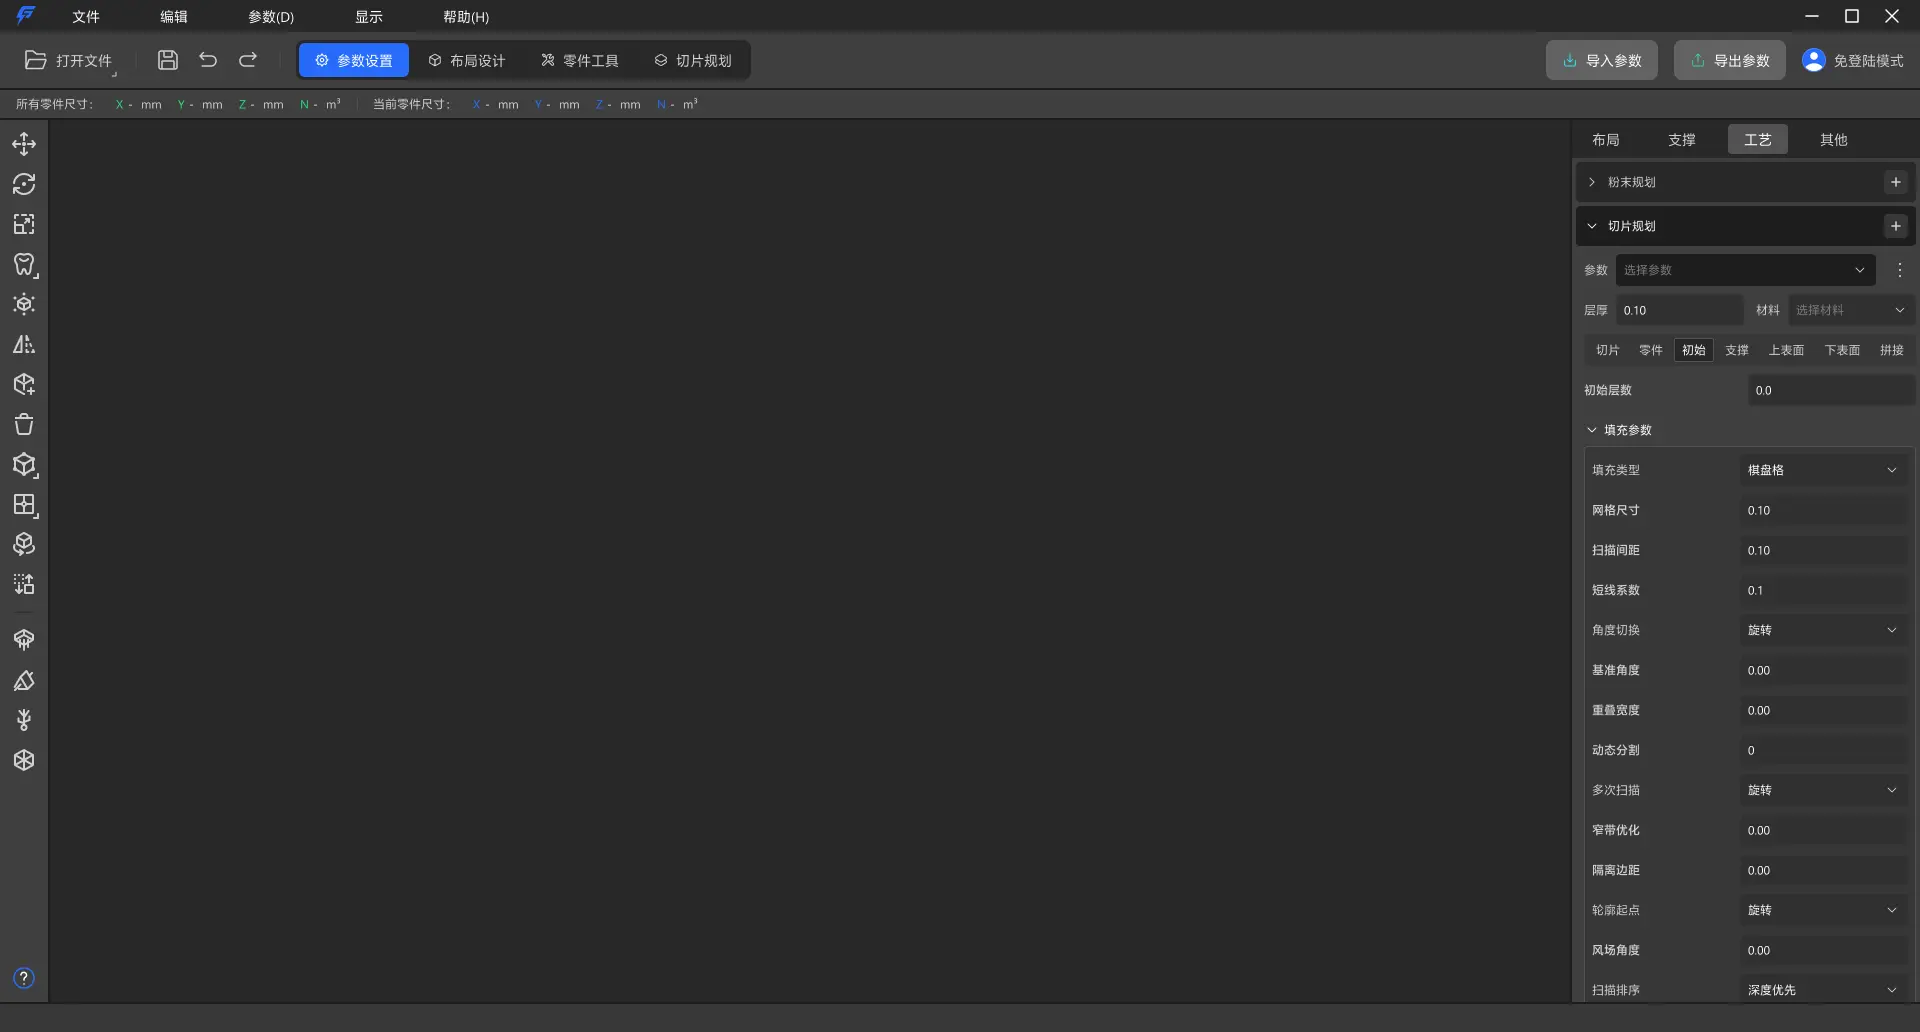This screenshot has height=1032, width=1920.
Task: Click the save file icon
Action: click(168, 60)
